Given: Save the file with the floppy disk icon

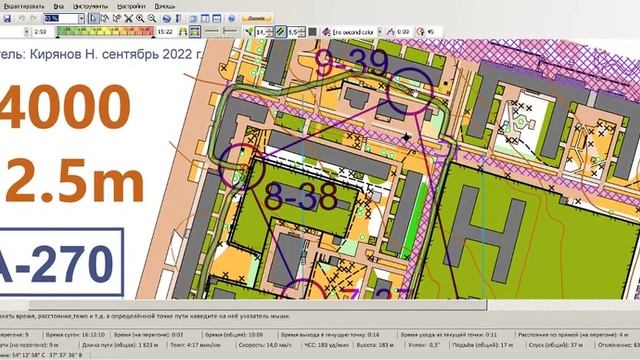Looking at the screenshot, I should point(8,18).
